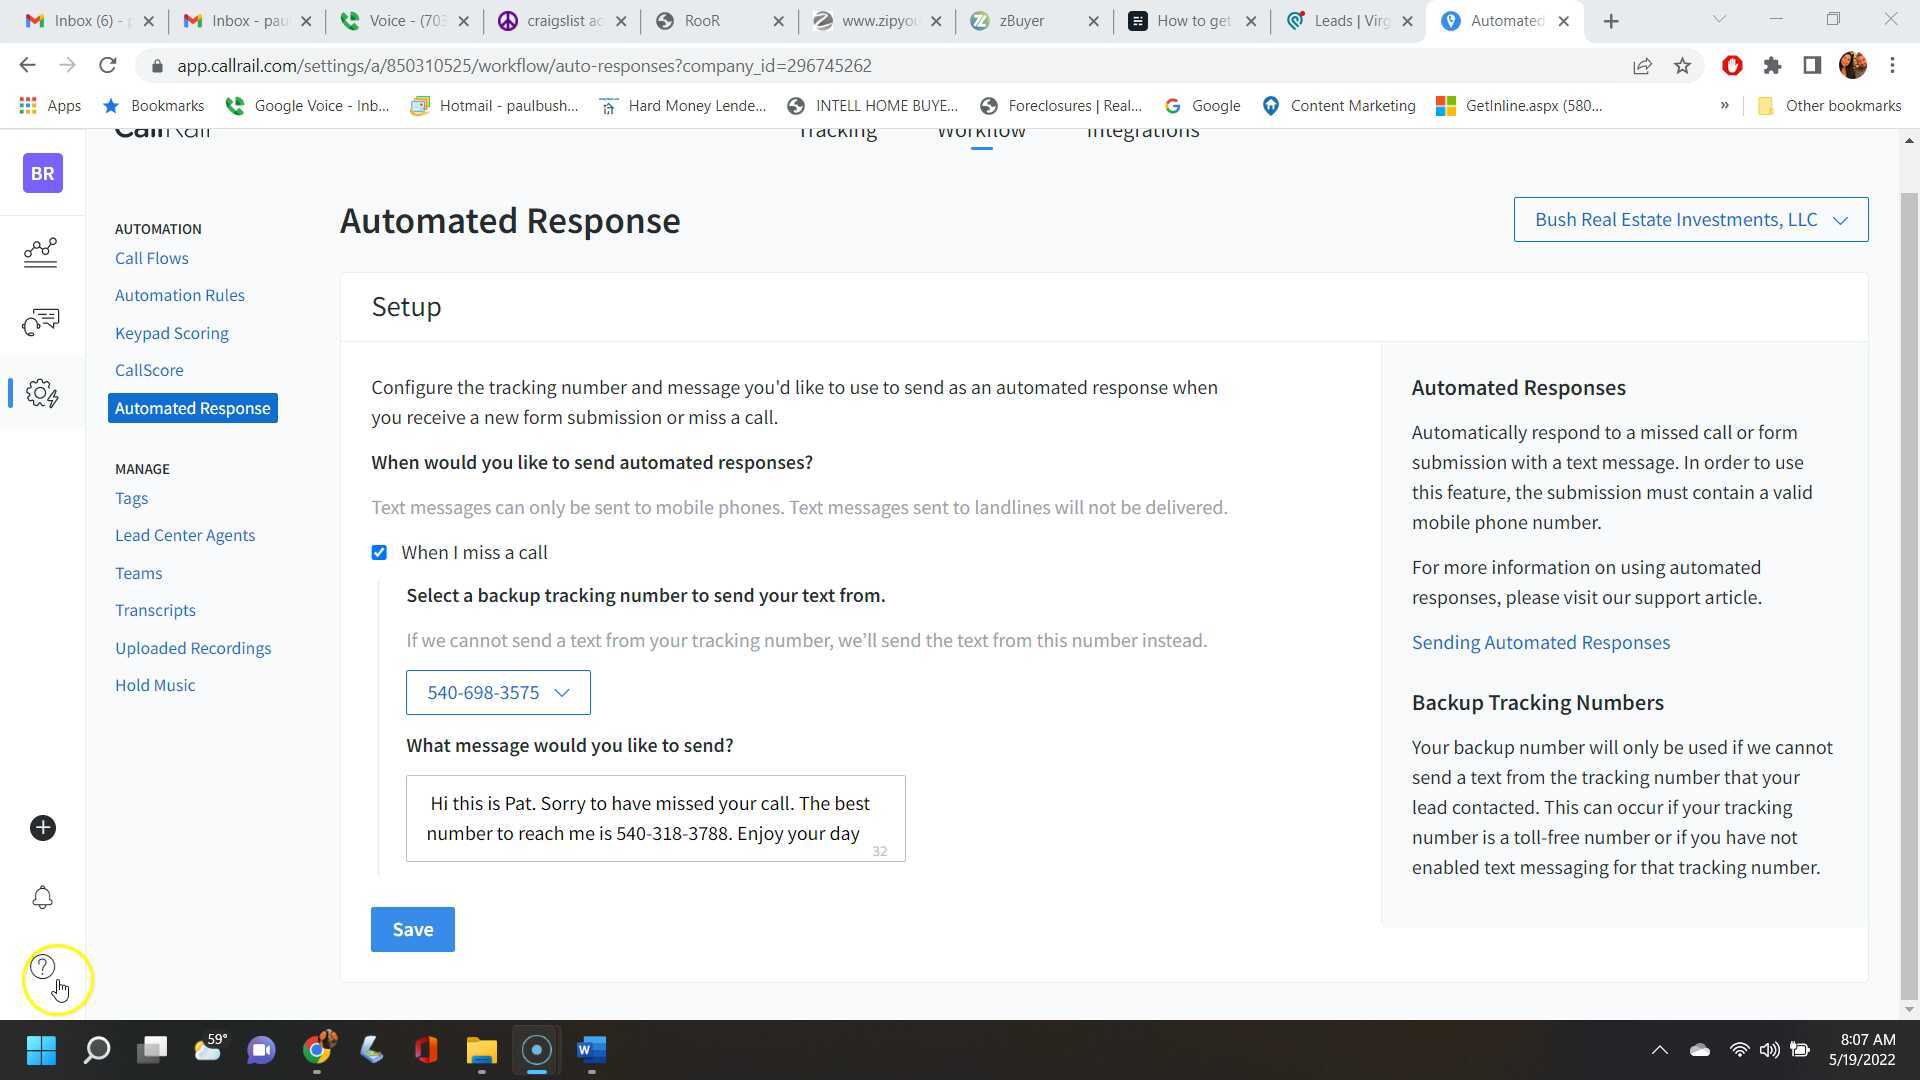Image resolution: width=1920 pixels, height=1080 pixels.
Task: Open the Sending Automated Responses link
Action: point(1540,642)
